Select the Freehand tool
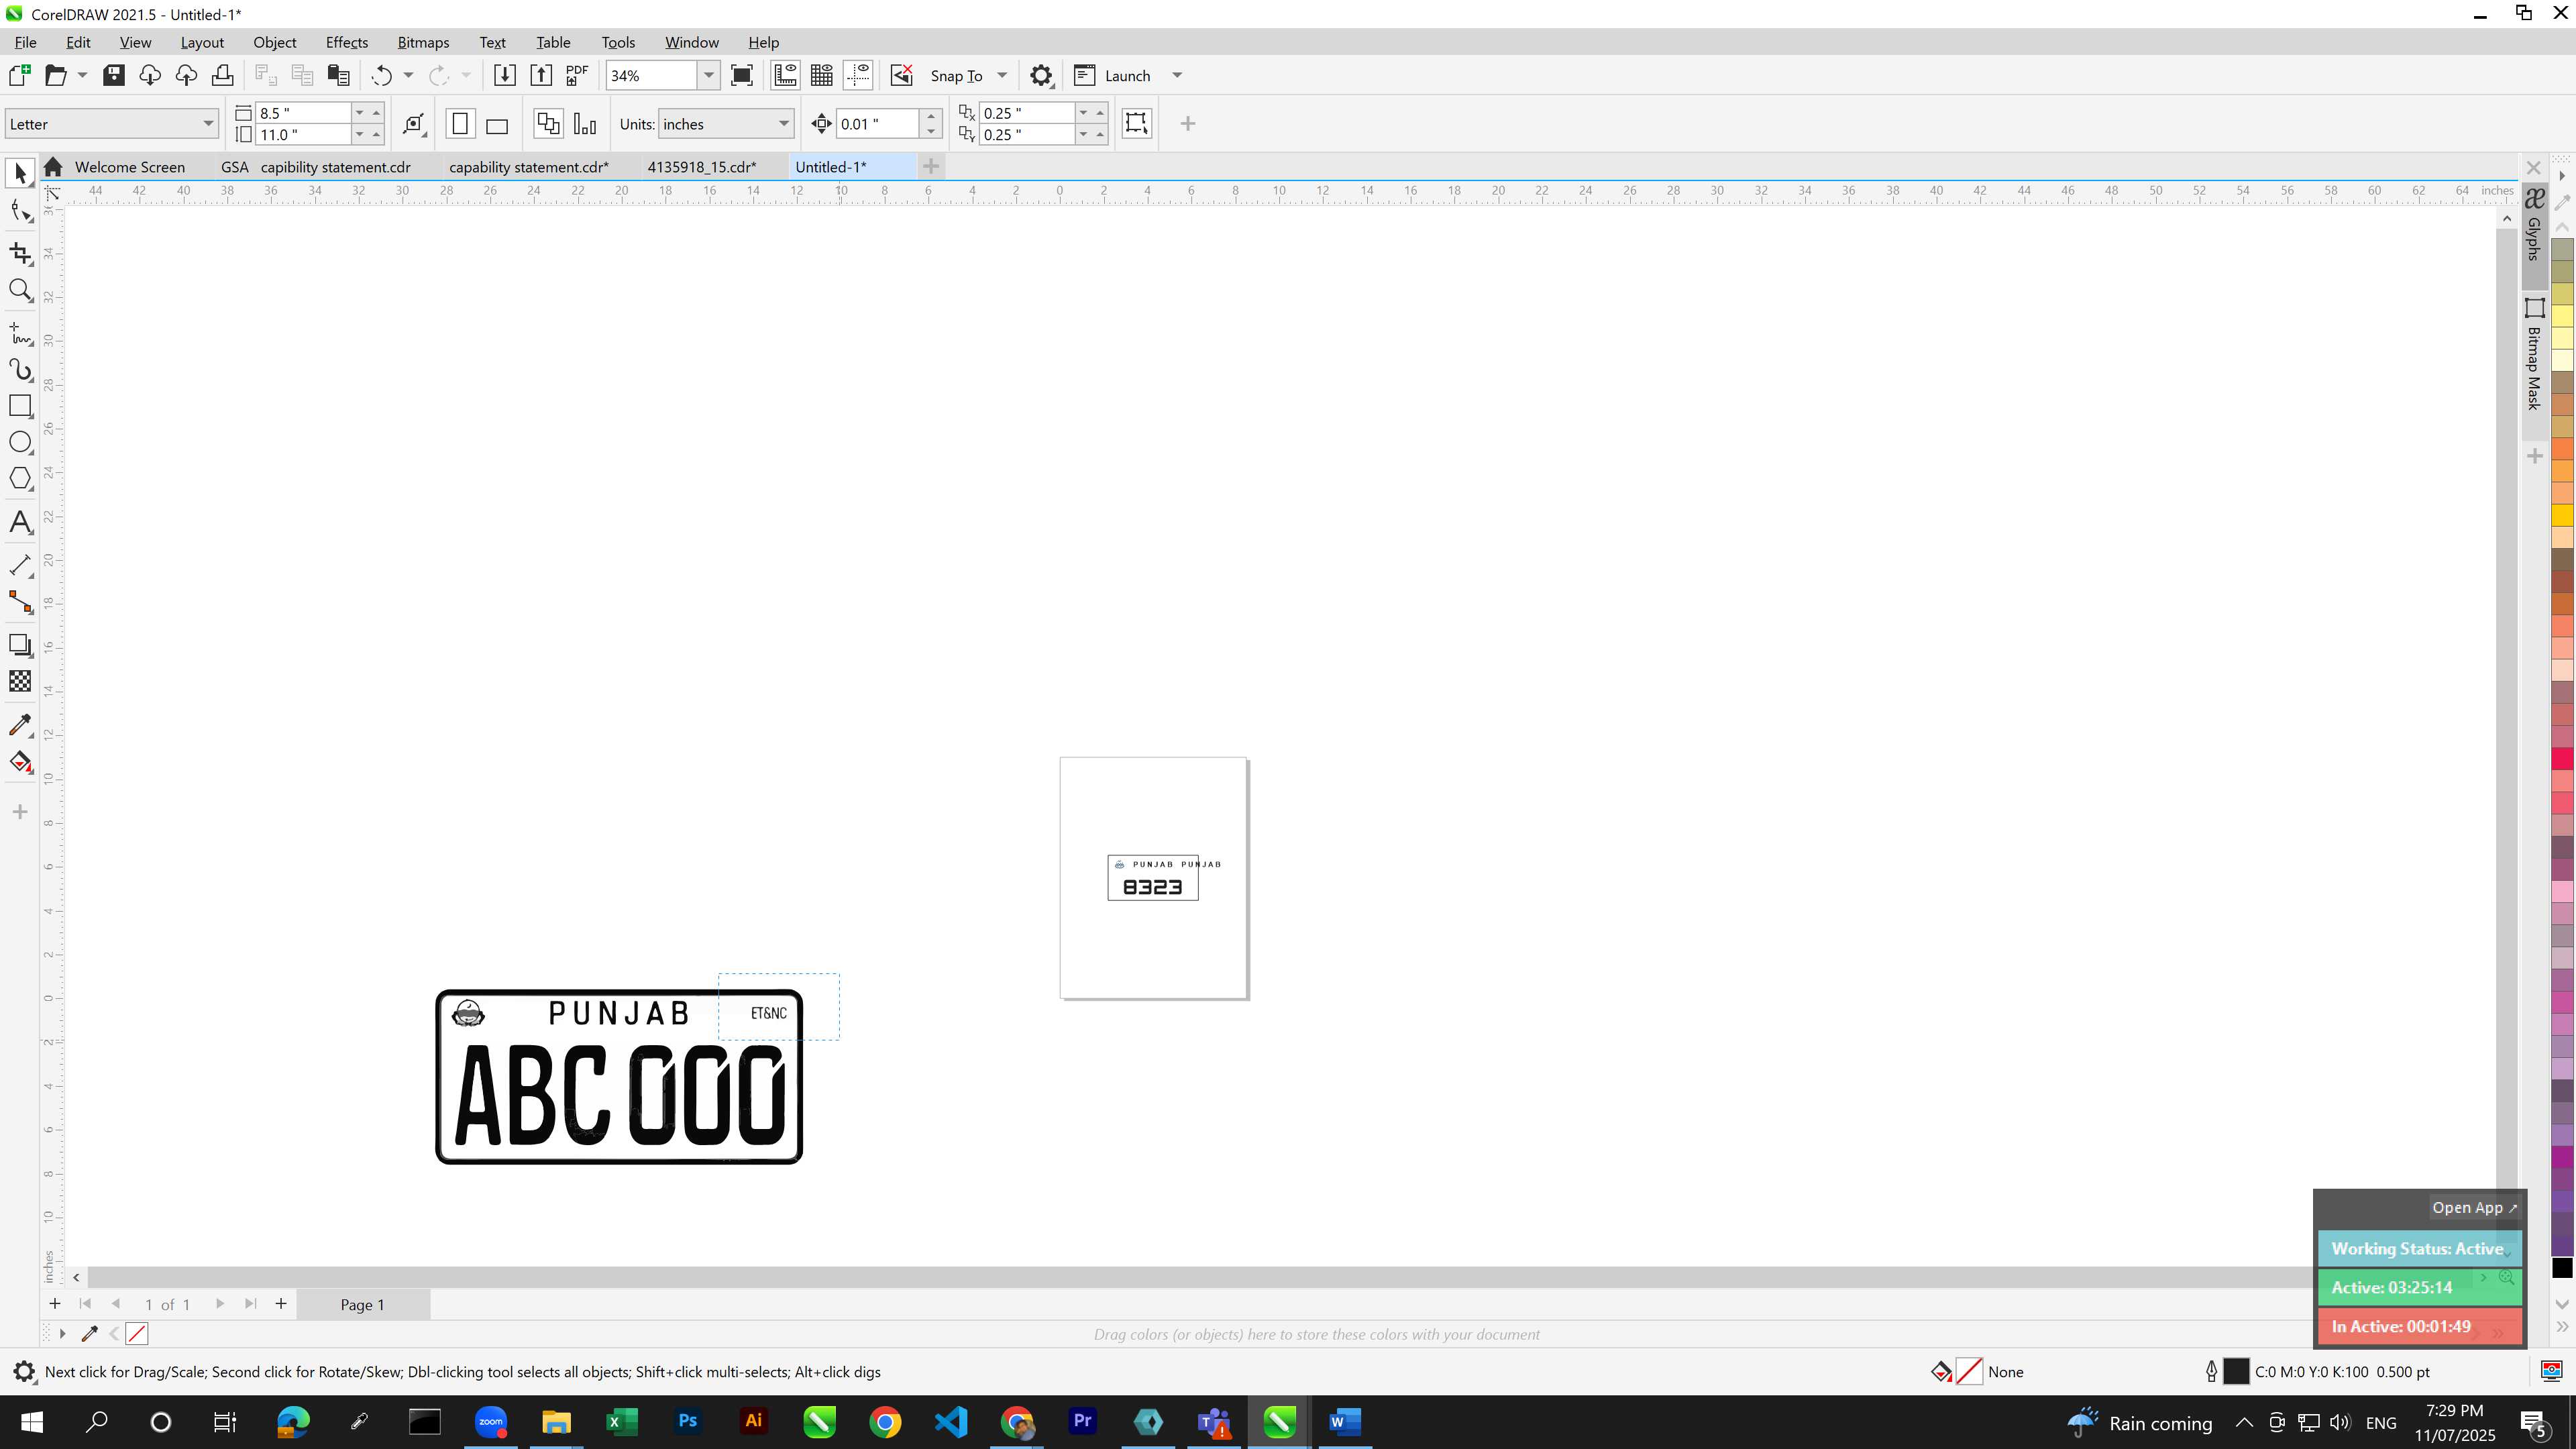Image resolution: width=2576 pixels, height=1449 pixels. [x=20, y=333]
